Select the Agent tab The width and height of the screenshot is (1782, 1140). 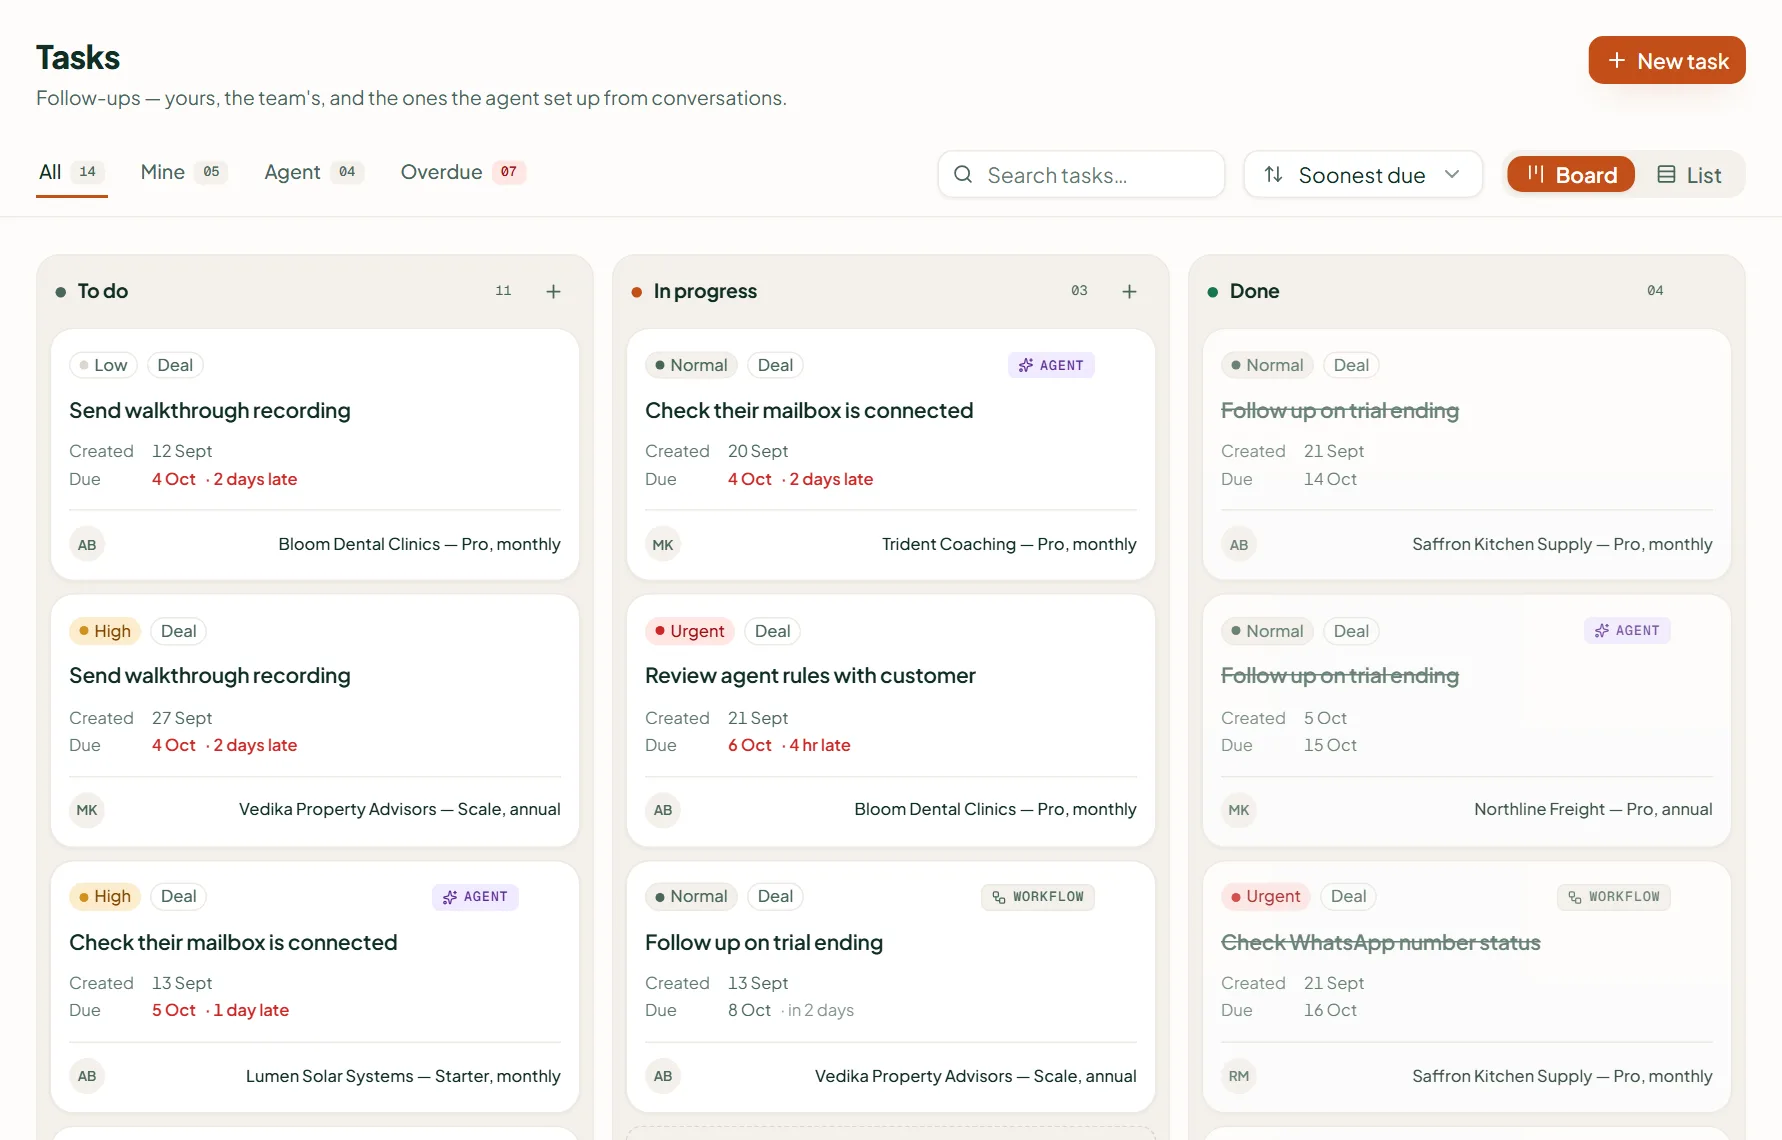(x=314, y=172)
